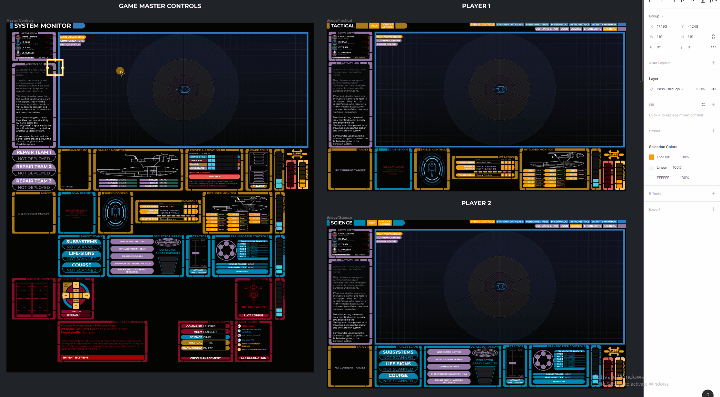The image size is (720, 397).
Task: Click the COURSE button in GM controls
Action: [82, 265]
